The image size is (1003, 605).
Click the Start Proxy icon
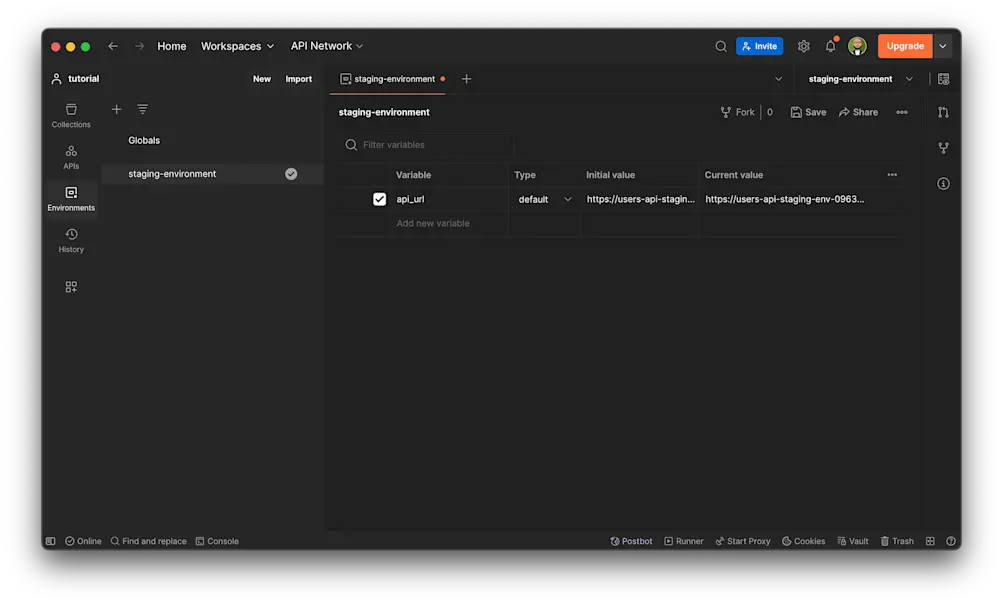[x=743, y=540]
